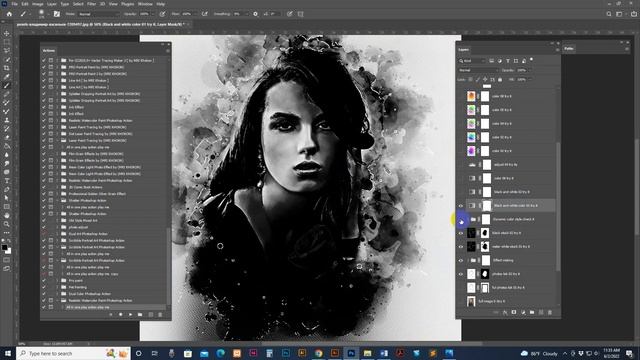The image size is (640, 360).
Task: Select the Move tool
Action: [x=7, y=33]
